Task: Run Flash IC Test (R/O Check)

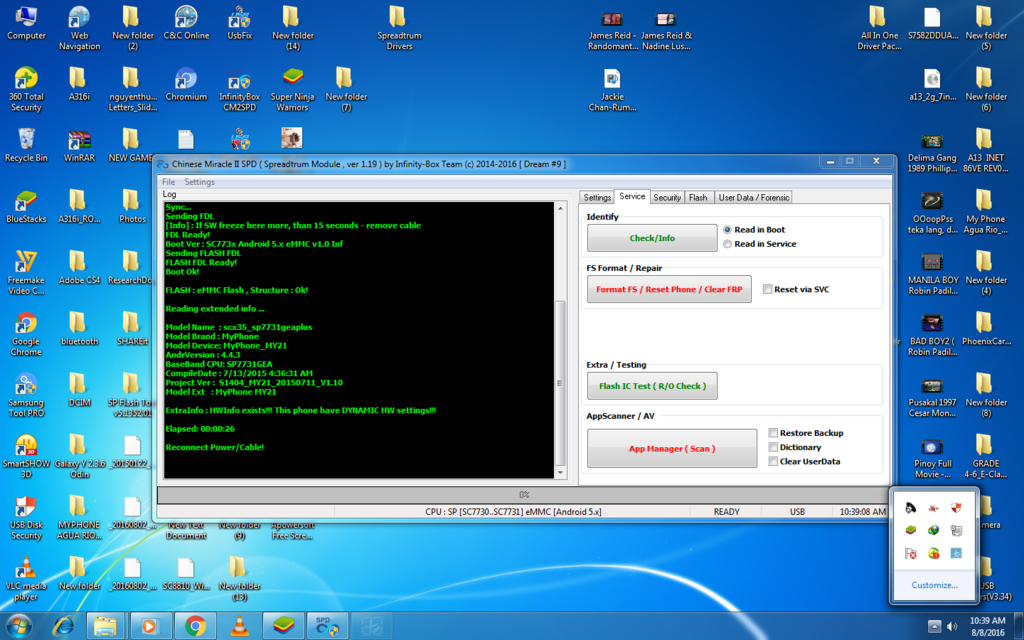Action: pyautogui.click(x=652, y=386)
